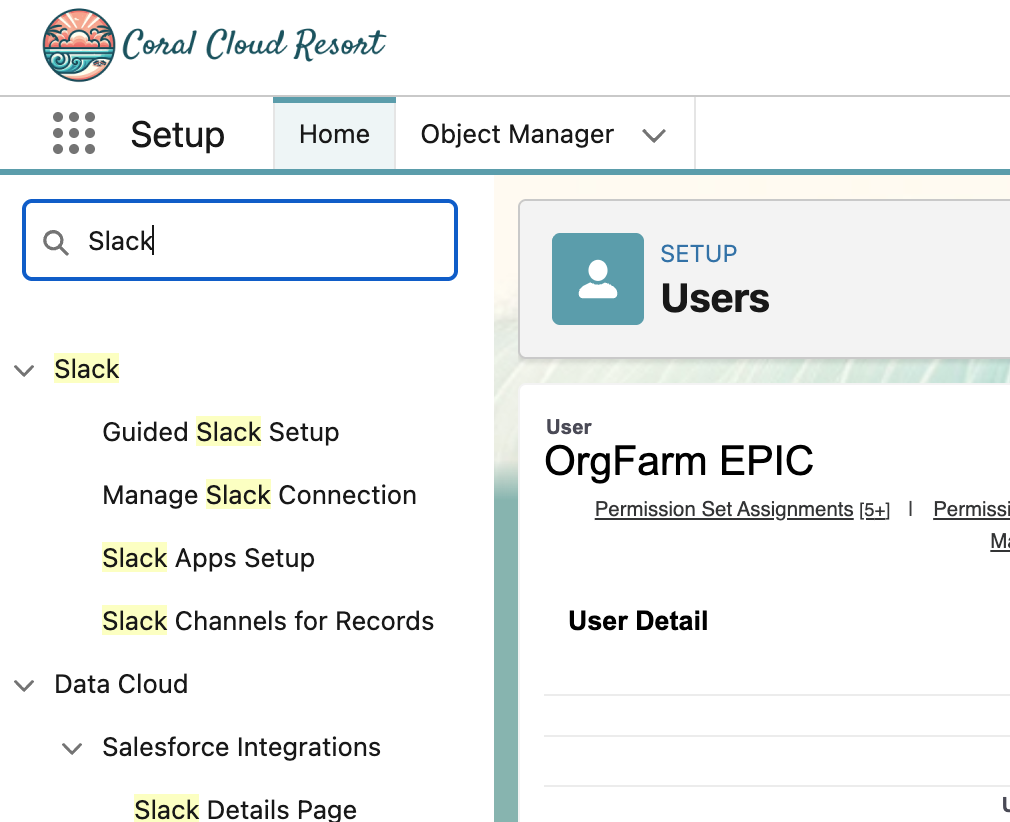Click the Permission Set Assignments link
1010x822 pixels.
(x=723, y=510)
